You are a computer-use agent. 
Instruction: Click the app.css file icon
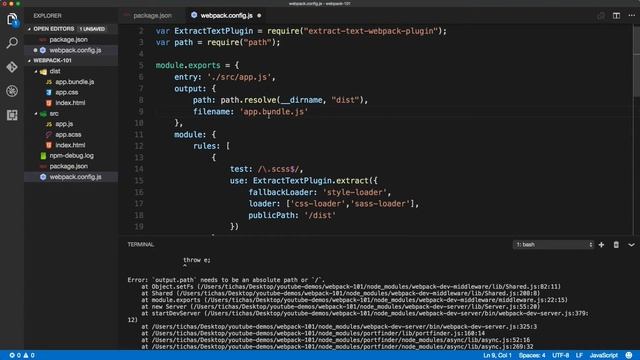pos(49,92)
